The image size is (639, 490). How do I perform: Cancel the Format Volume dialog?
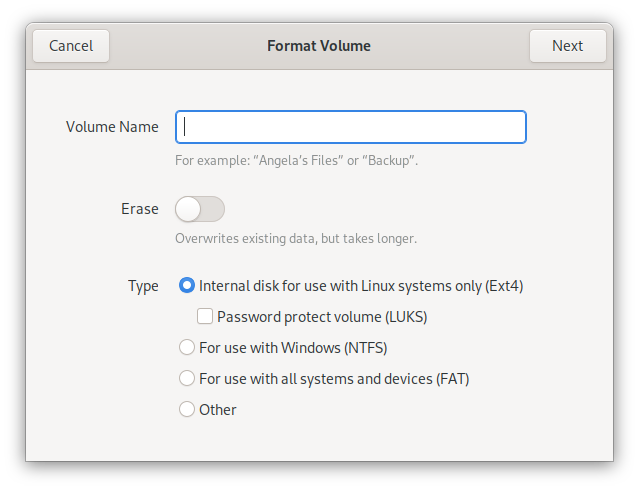[x=71, y=45]
